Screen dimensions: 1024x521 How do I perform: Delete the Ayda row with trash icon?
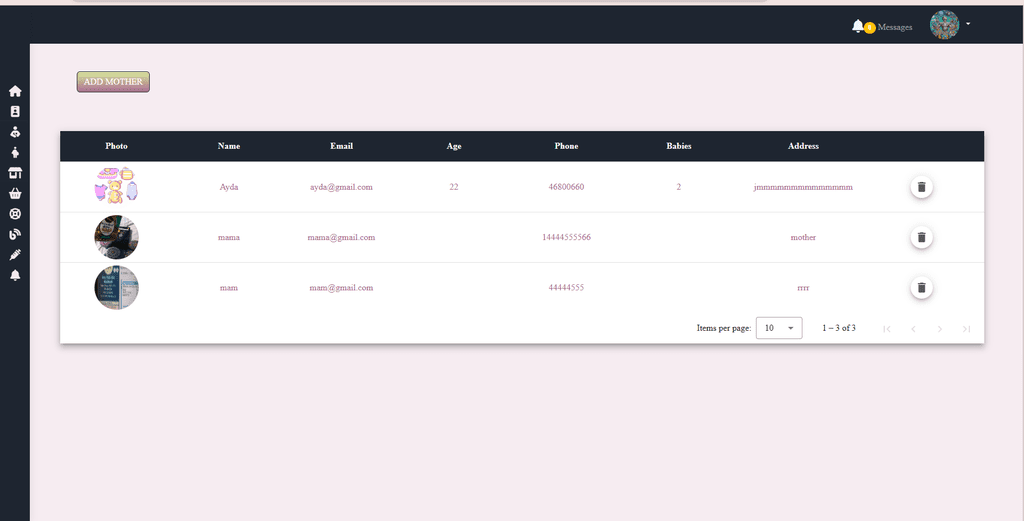click(x=921, y=187)
